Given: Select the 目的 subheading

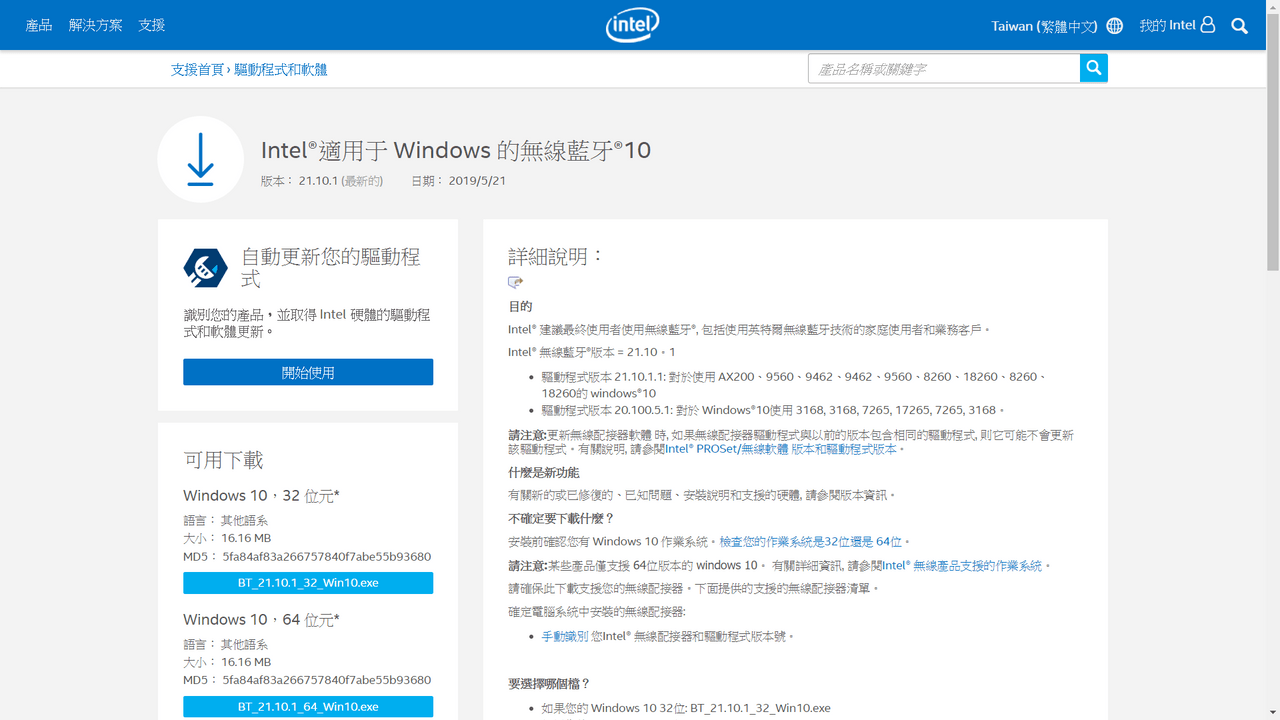Looking at the screenshot, I should click(x=520, y=306).
